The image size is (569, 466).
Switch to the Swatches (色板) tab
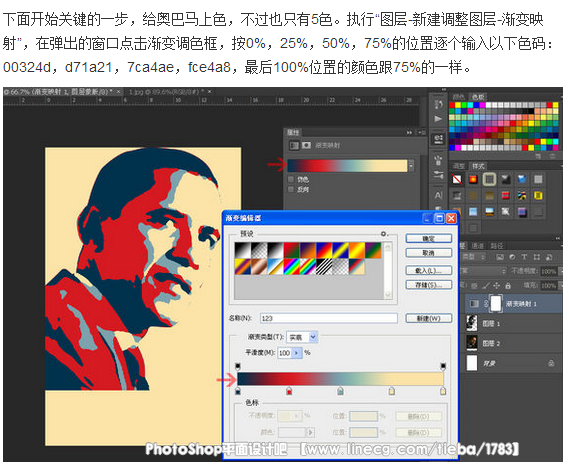click(x=478, y=97)
